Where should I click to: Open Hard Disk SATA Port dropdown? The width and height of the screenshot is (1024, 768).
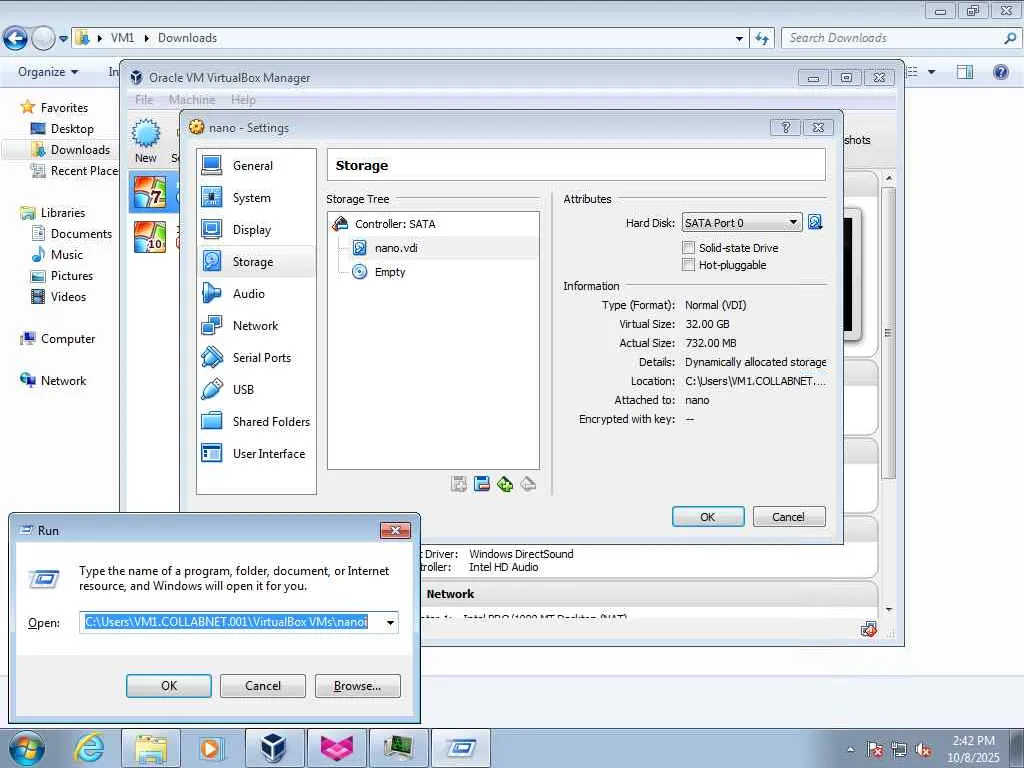[x=742, y=223]
